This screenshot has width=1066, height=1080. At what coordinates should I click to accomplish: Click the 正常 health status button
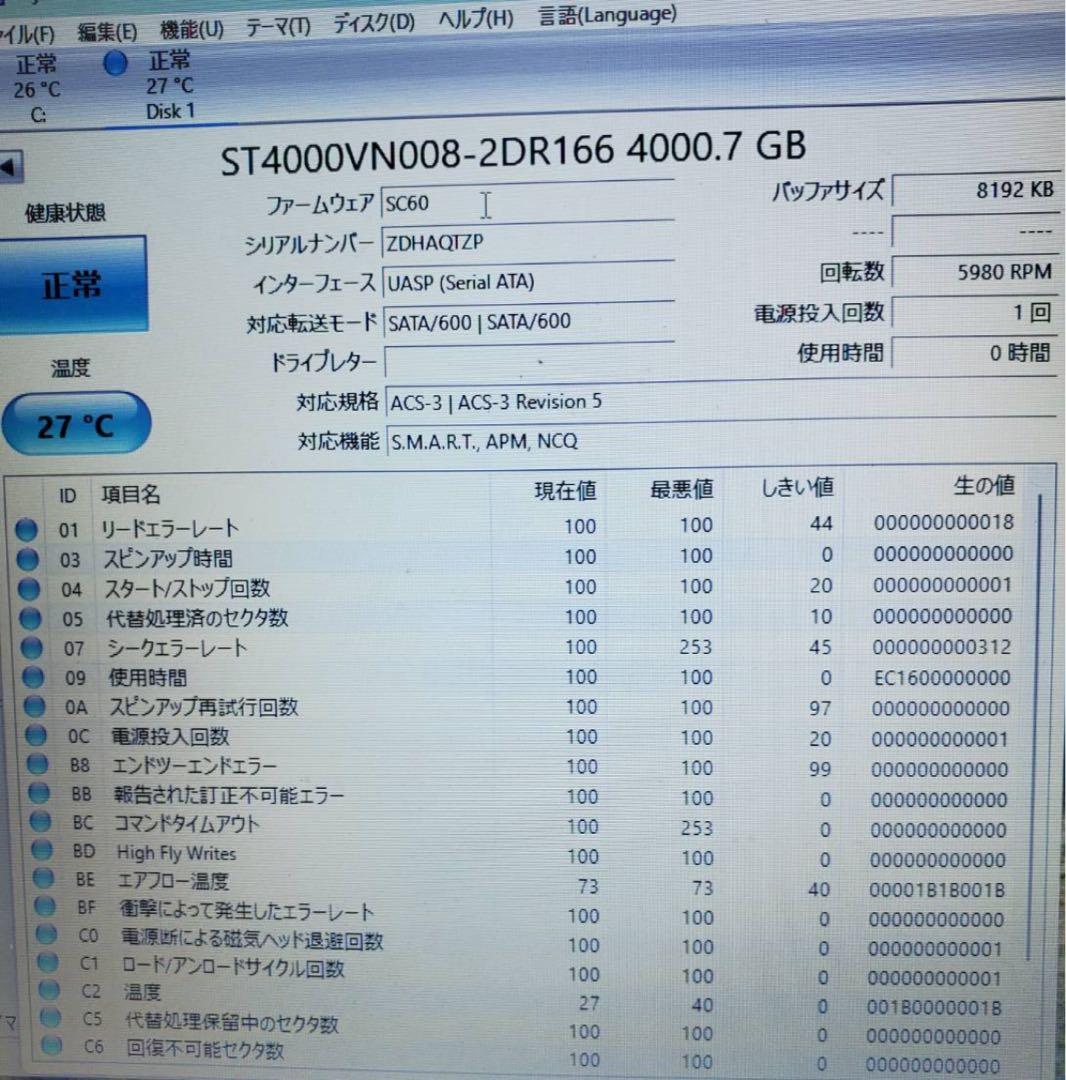click(x=75, y=283)
